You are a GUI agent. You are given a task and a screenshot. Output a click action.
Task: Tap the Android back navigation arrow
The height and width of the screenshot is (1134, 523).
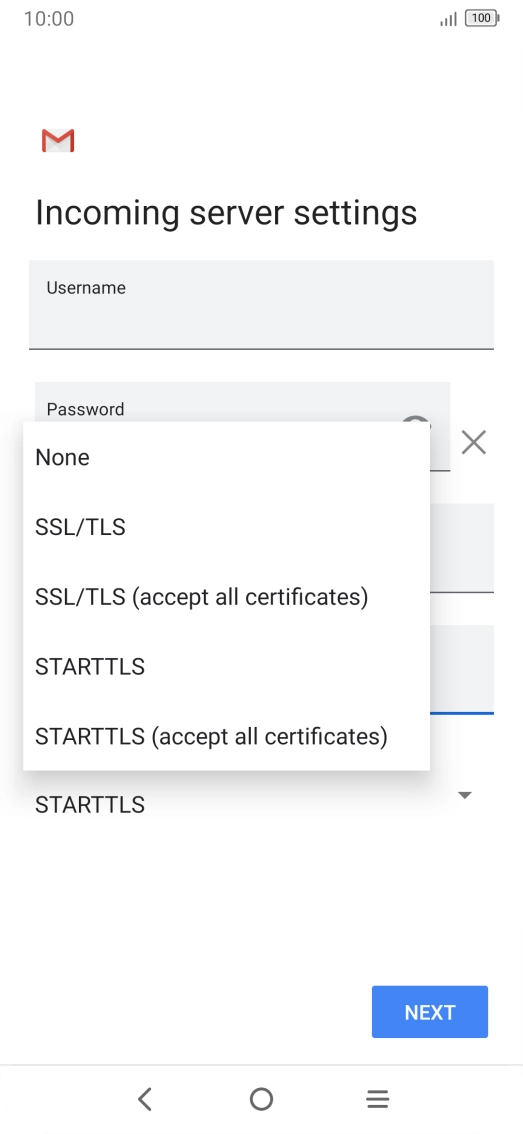click(x=145, y=1099)
